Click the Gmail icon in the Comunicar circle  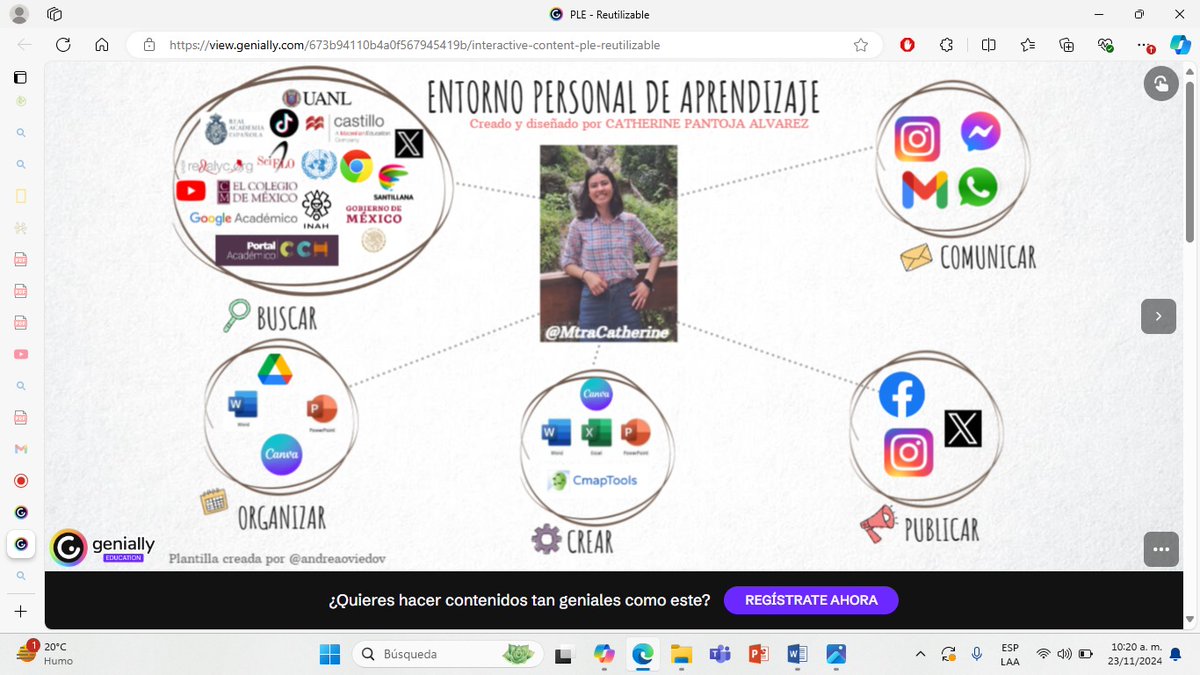click(x=925, y=191)
